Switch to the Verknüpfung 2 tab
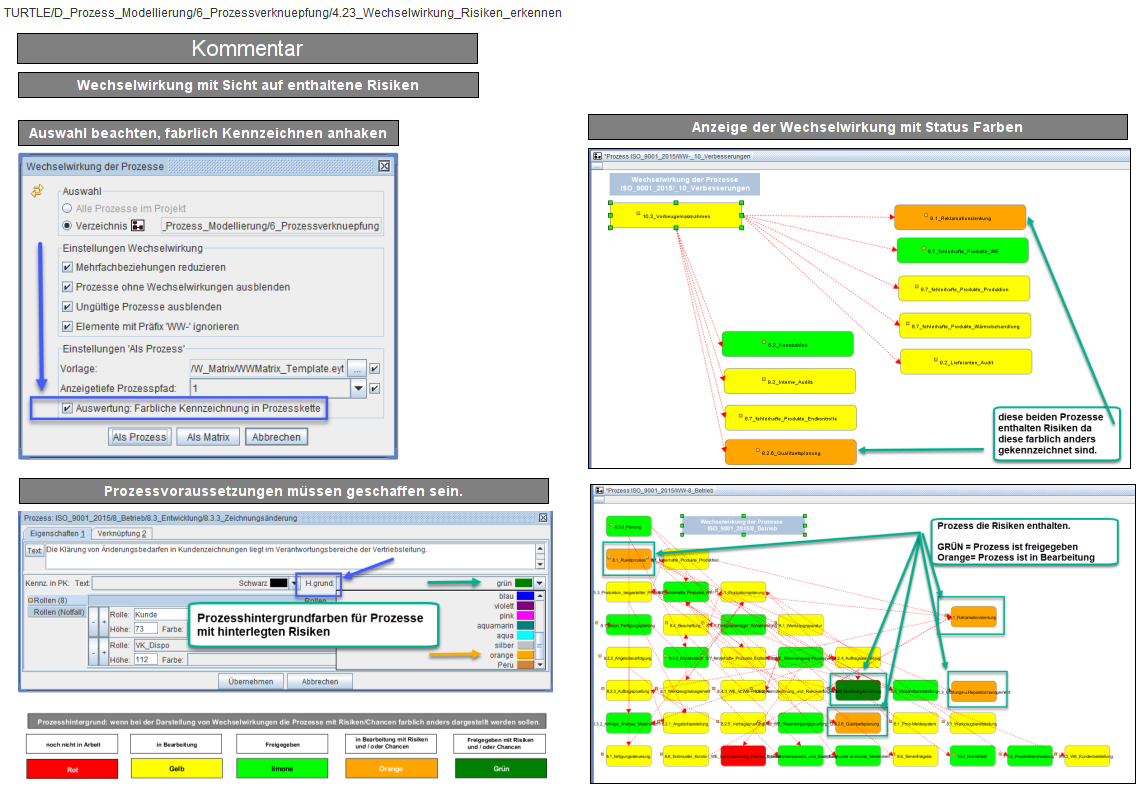This screenshot has width=1143, height=791. click(122, 534)
